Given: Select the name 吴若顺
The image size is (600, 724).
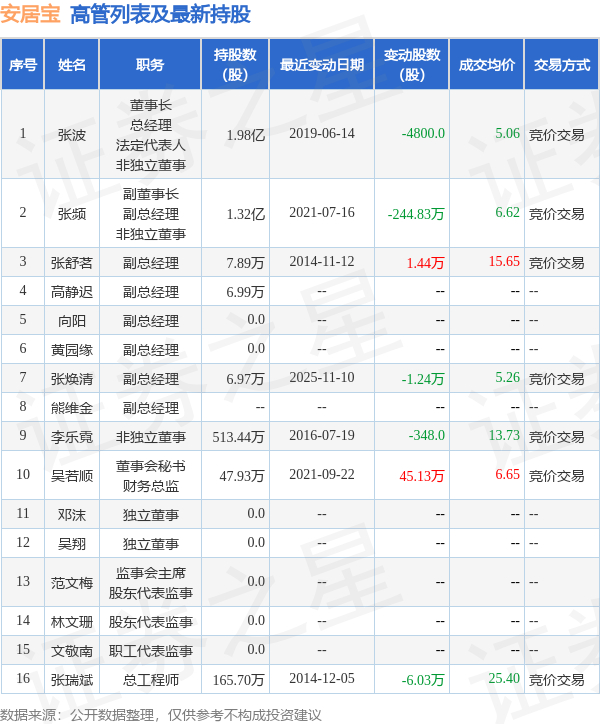Looking at the screenshot, I should tap(72, 476).
